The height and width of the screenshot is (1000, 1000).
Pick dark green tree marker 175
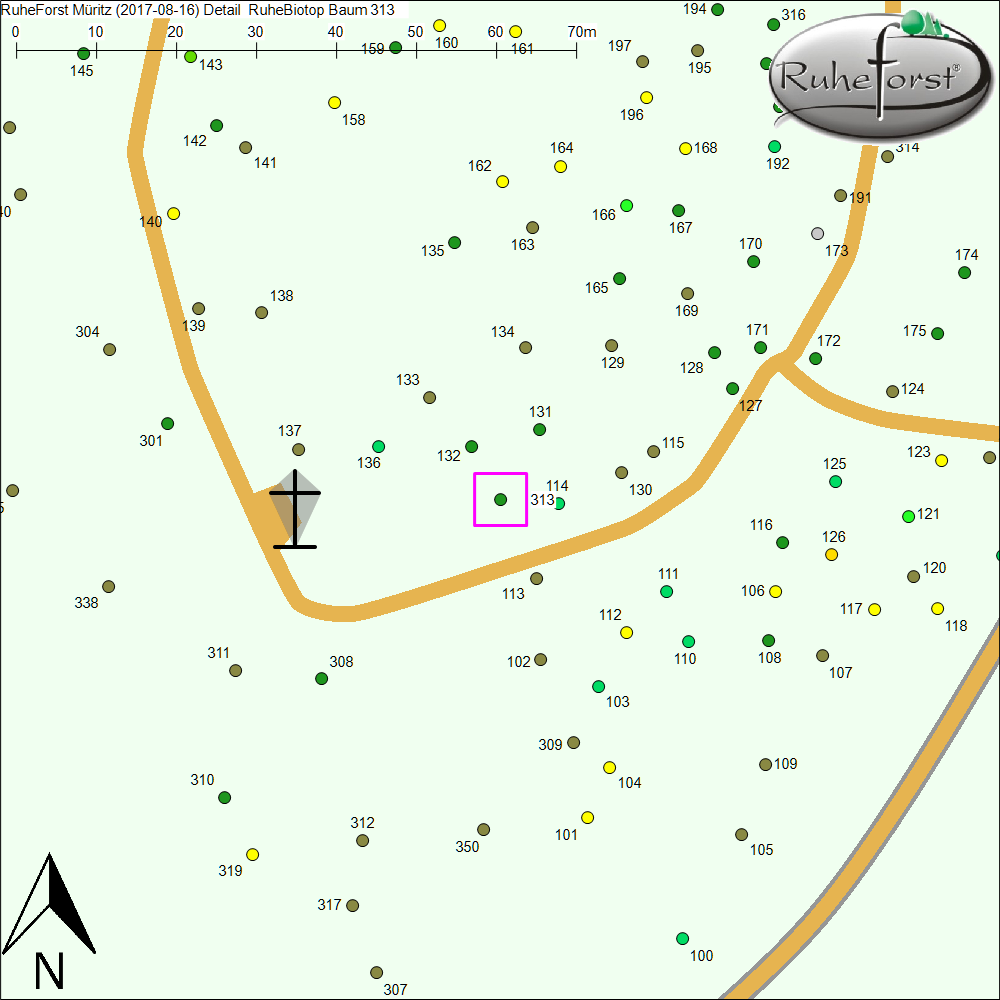point(937,333)
